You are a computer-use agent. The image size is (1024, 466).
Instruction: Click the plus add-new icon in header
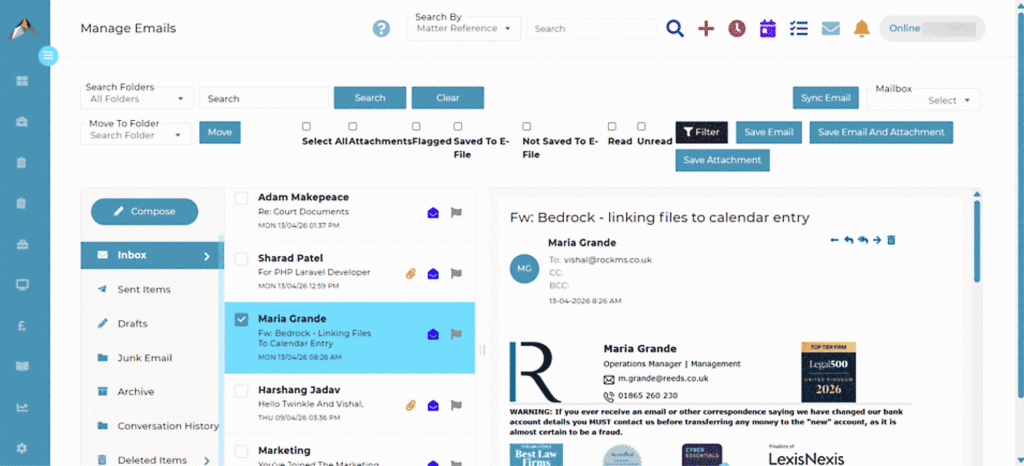pos(706,29)
